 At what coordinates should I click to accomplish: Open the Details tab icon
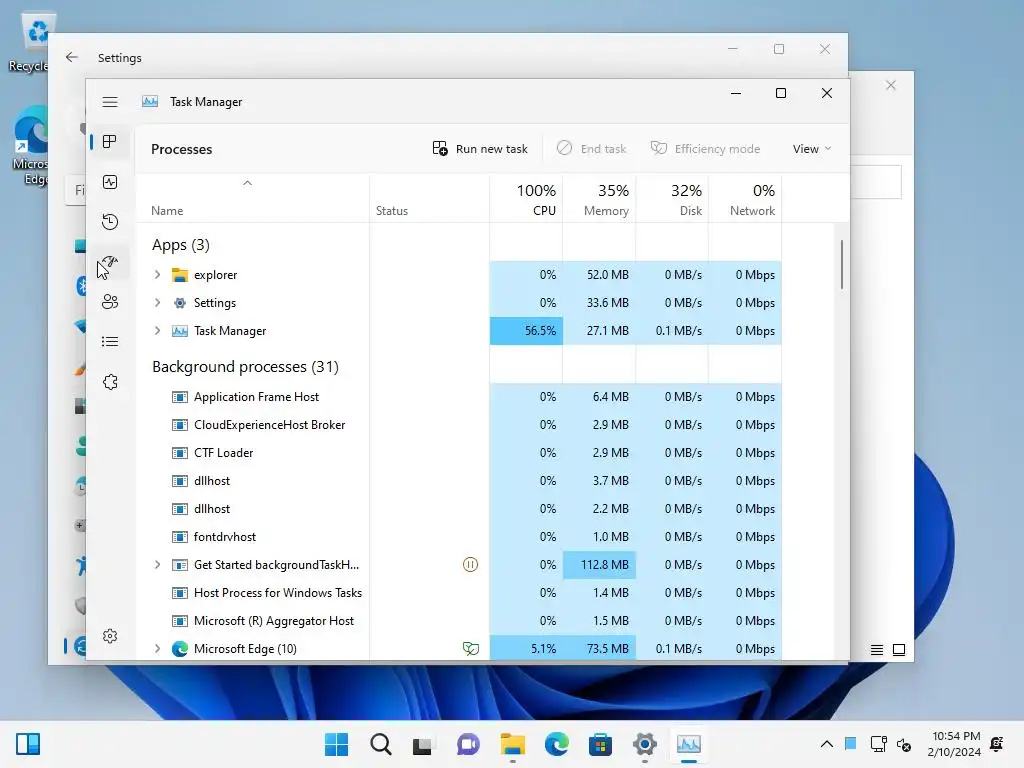click(110, 342)
